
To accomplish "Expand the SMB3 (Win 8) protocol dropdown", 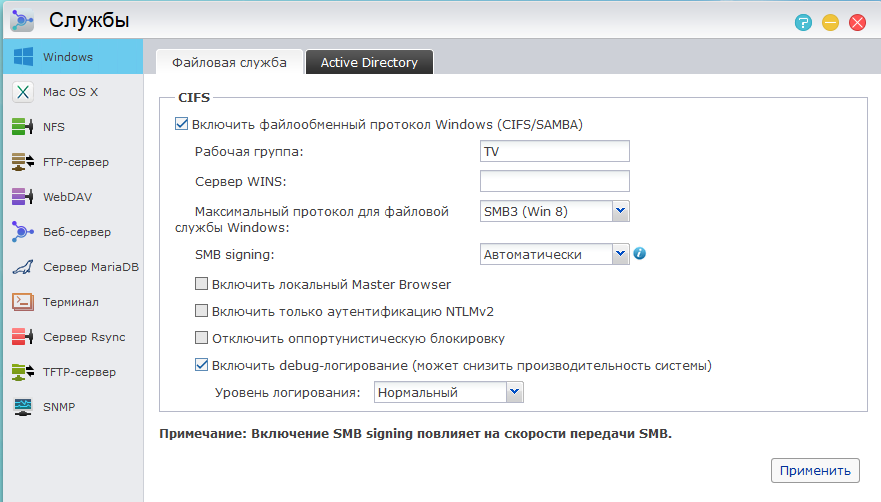I will 619,210.
